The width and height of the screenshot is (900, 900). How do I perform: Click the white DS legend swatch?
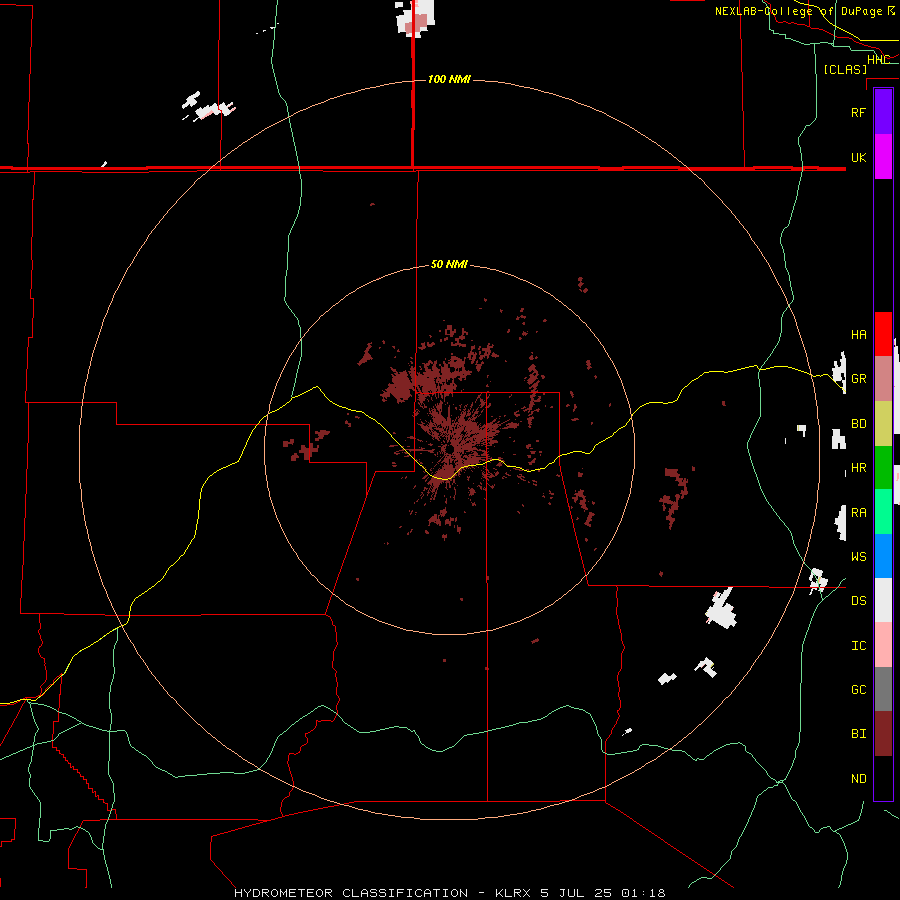(x=883, y=600)
